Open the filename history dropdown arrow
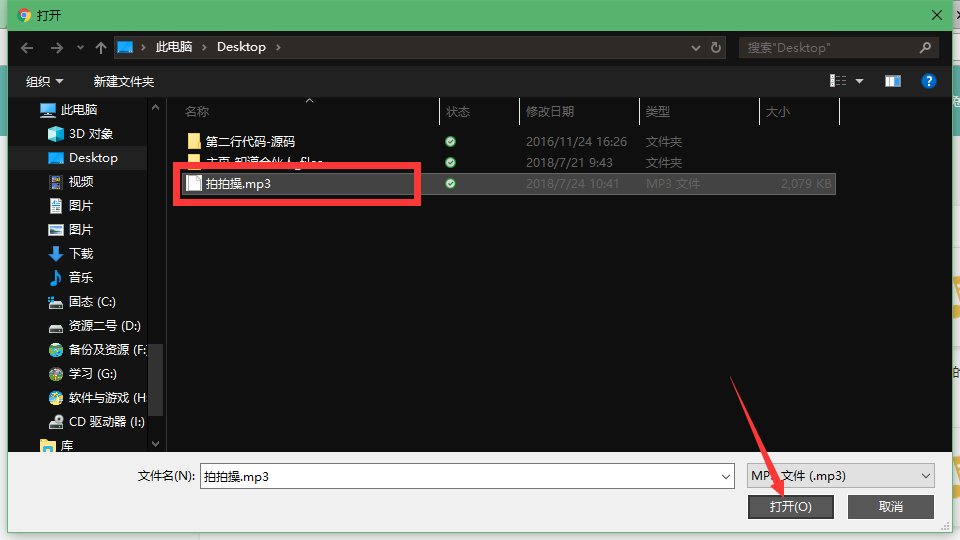The image size is (960, 540). pos(726,477)
